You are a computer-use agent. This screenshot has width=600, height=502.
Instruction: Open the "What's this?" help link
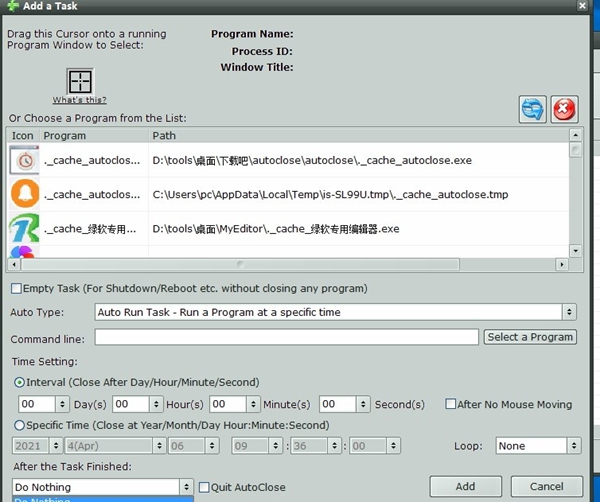(x=80, y=100)
